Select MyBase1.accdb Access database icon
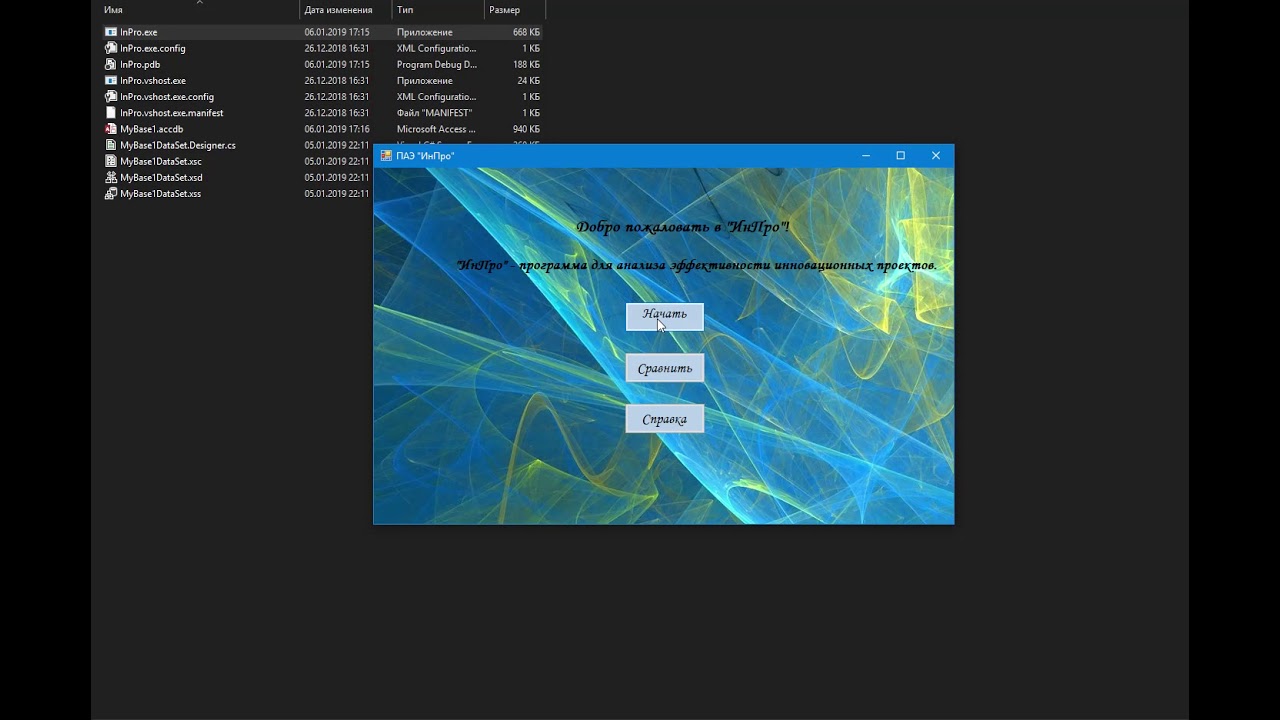 (x=111, y=129)
